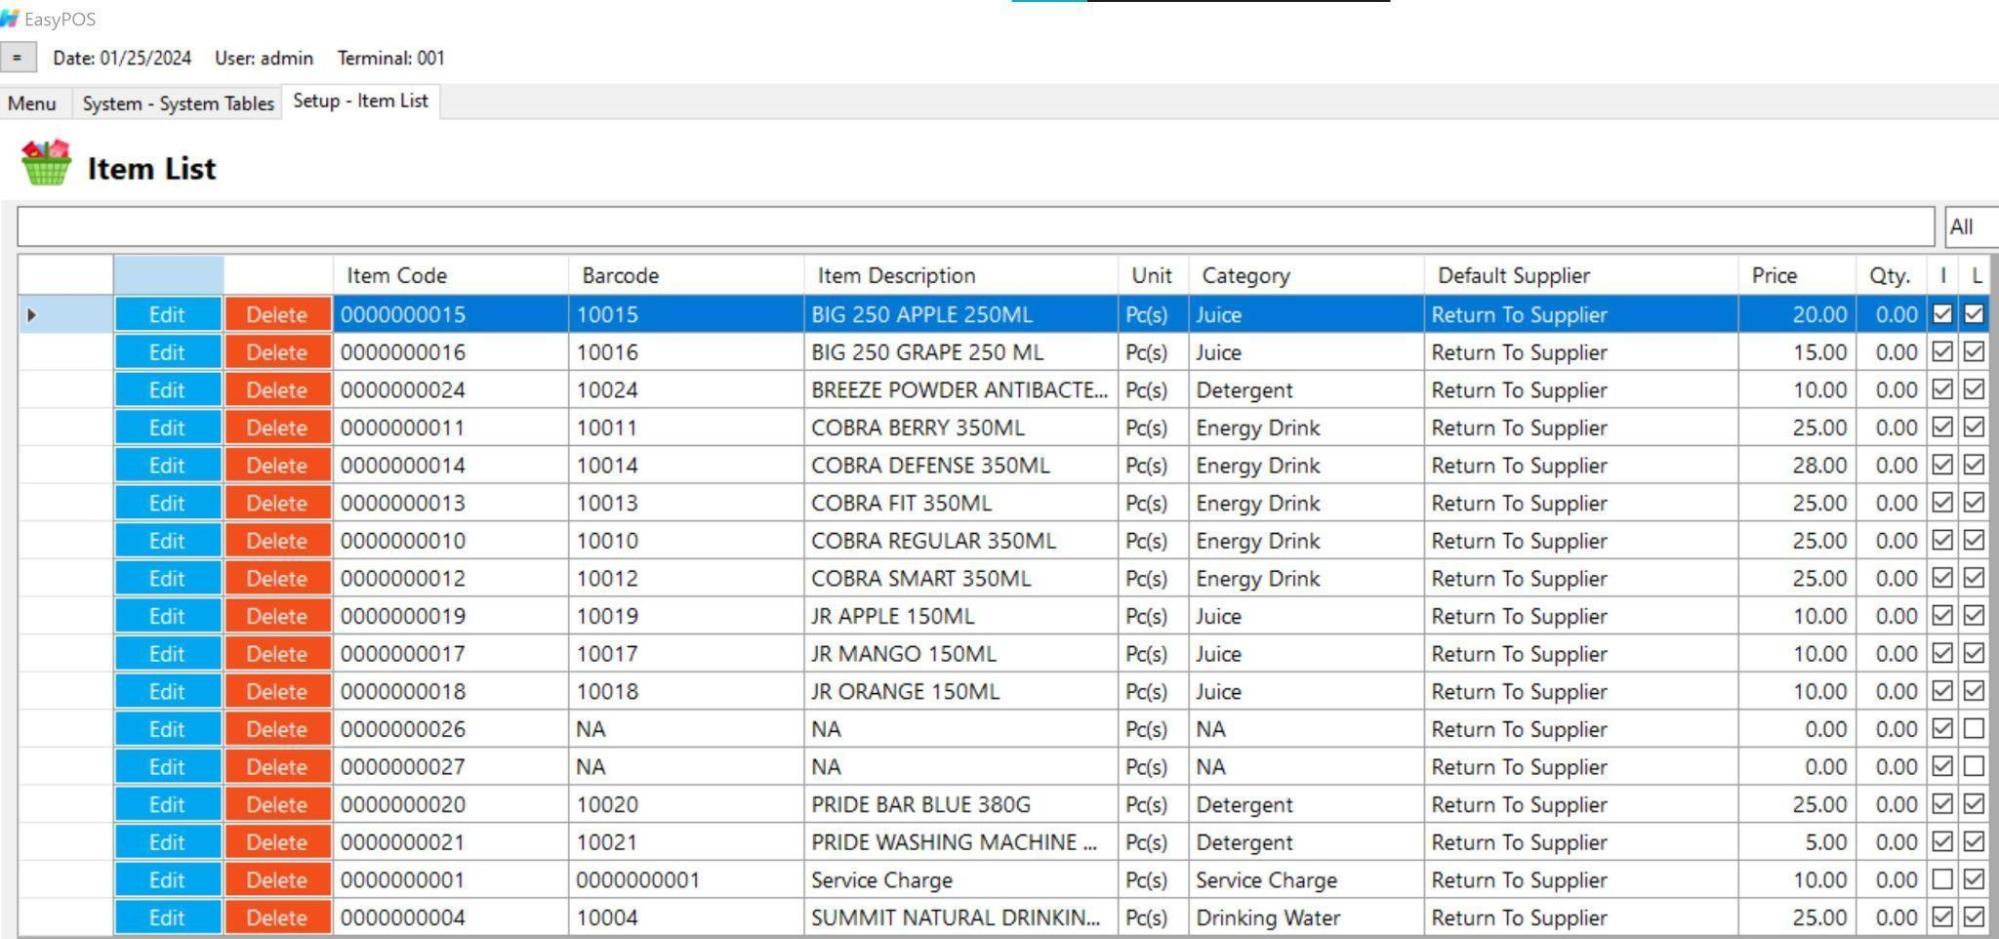Delete COBRA DEFENSE 350ML item
This screenshot has width=1999, height=939.
click(x=277, y=465)
